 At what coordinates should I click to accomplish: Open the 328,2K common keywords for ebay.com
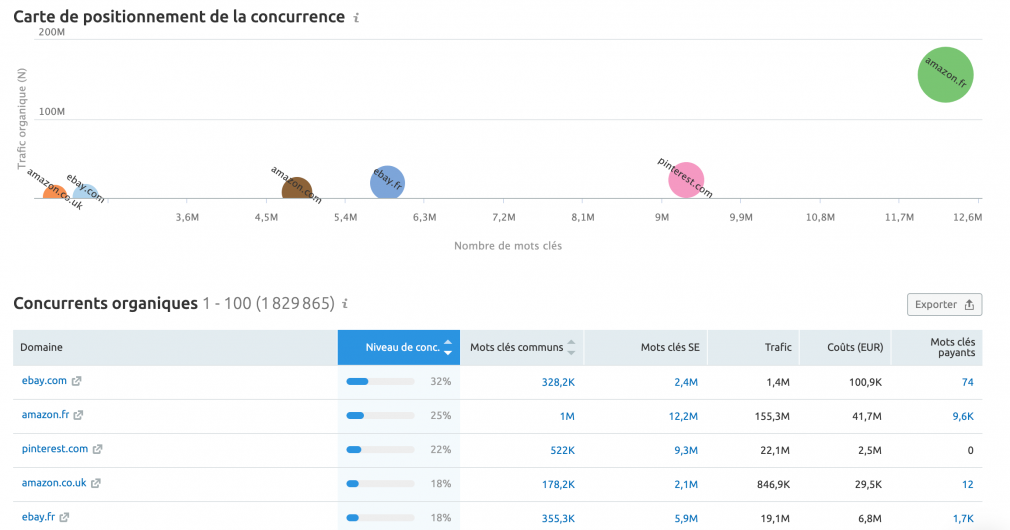click(x=558, y=382)
